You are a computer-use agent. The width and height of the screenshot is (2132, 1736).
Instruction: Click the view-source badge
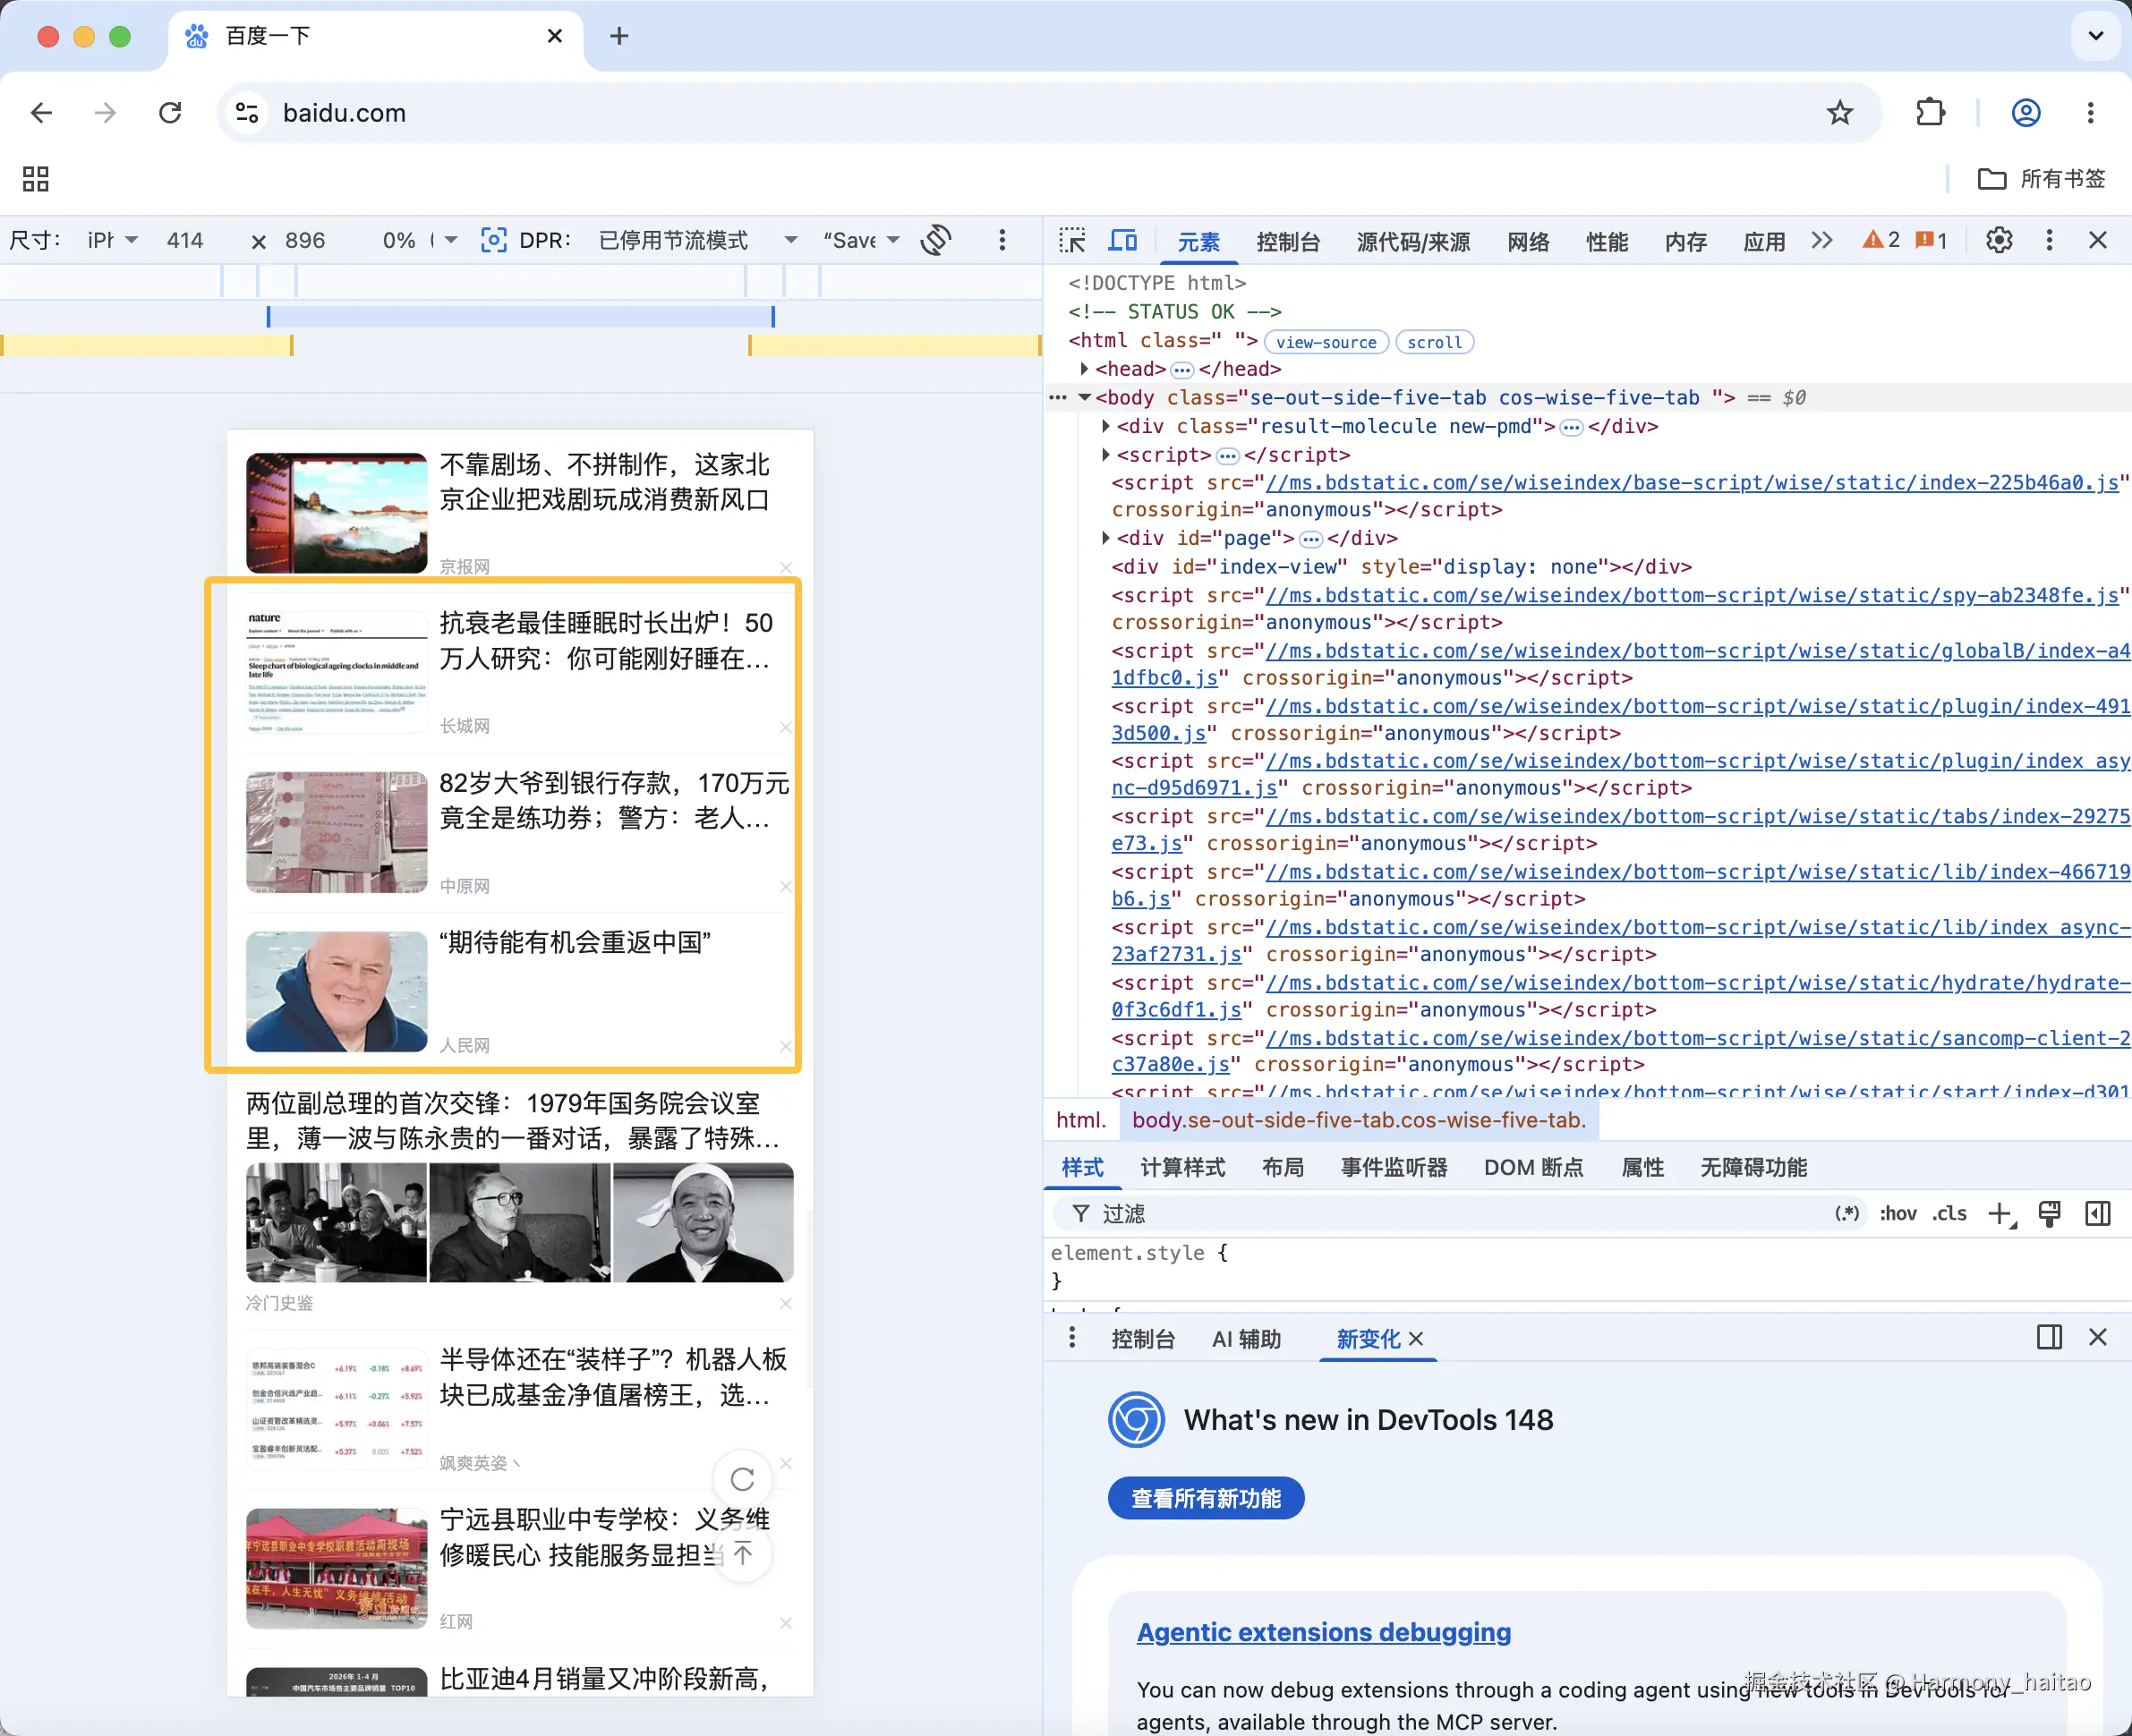pos(1326,342)
